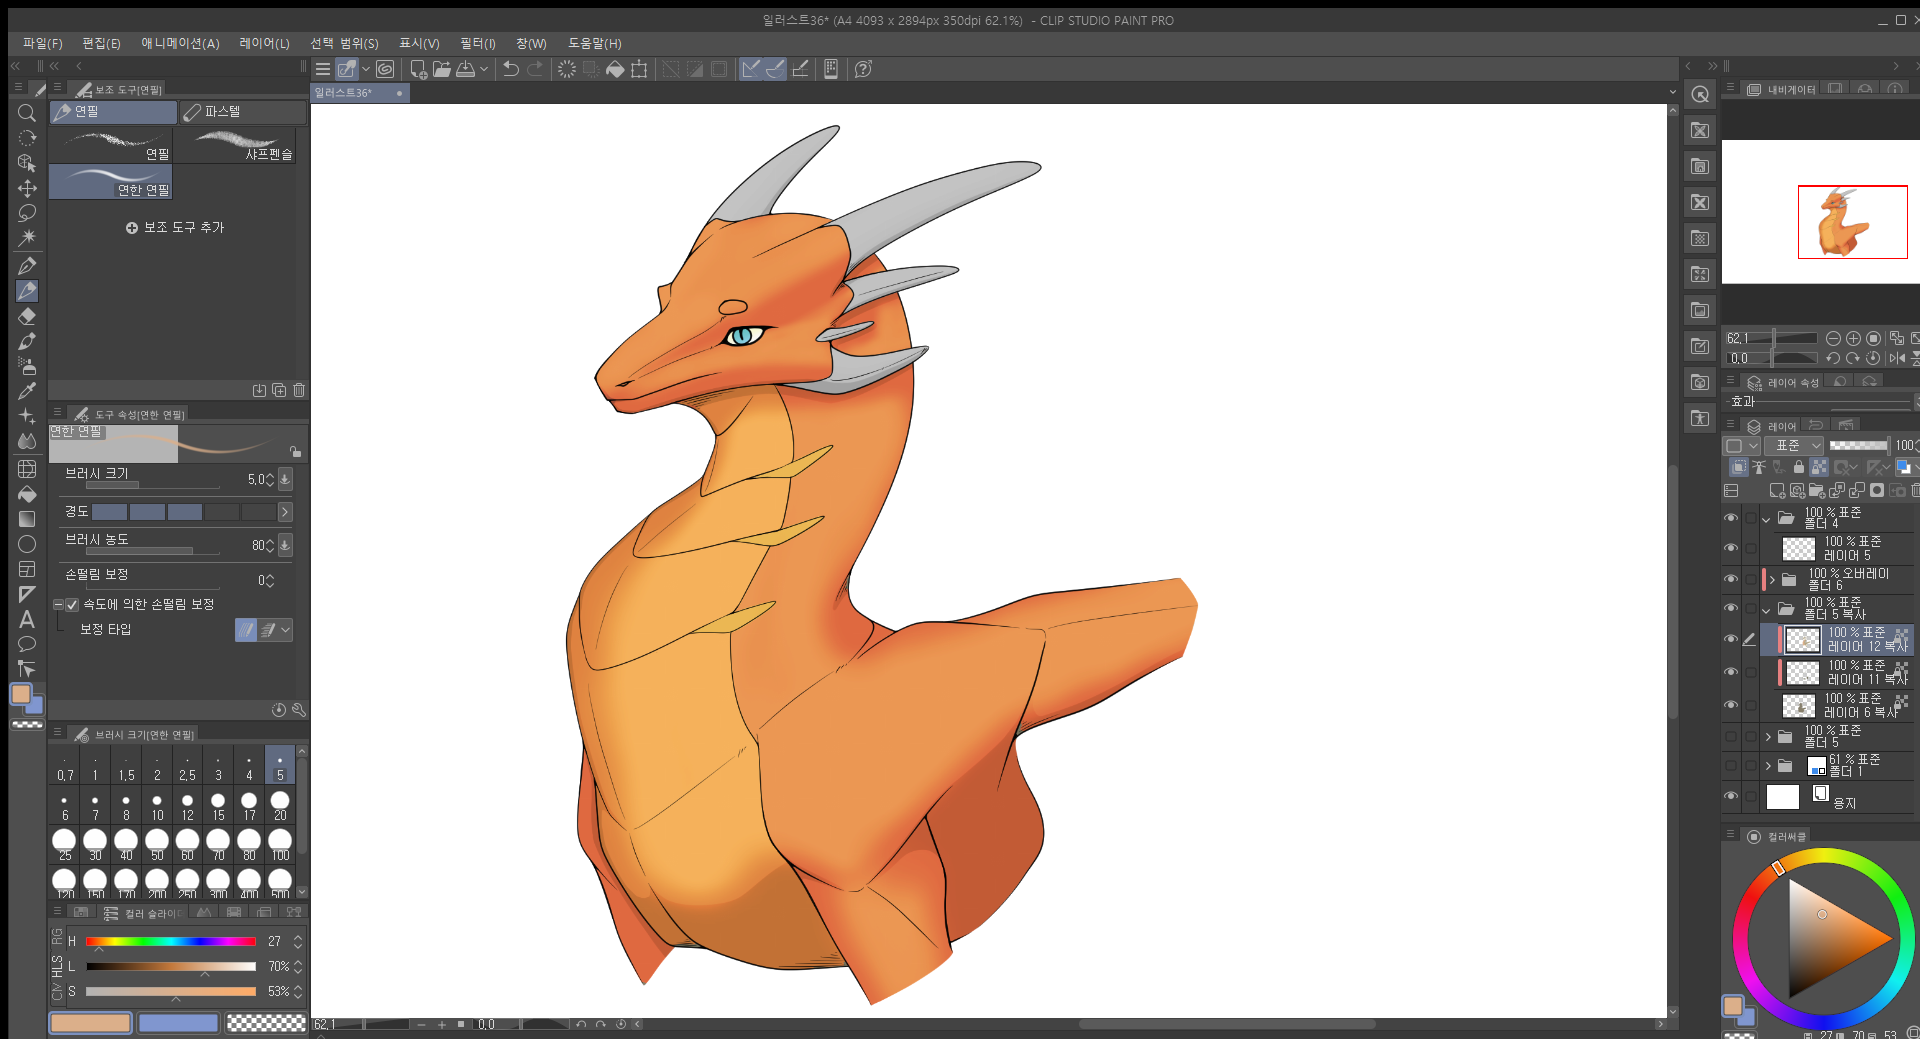Click New document icon in command bar
Image resolution: width=1920 pixels, height=1039 pixels.
pyautogui.click(x=418, y=69)
